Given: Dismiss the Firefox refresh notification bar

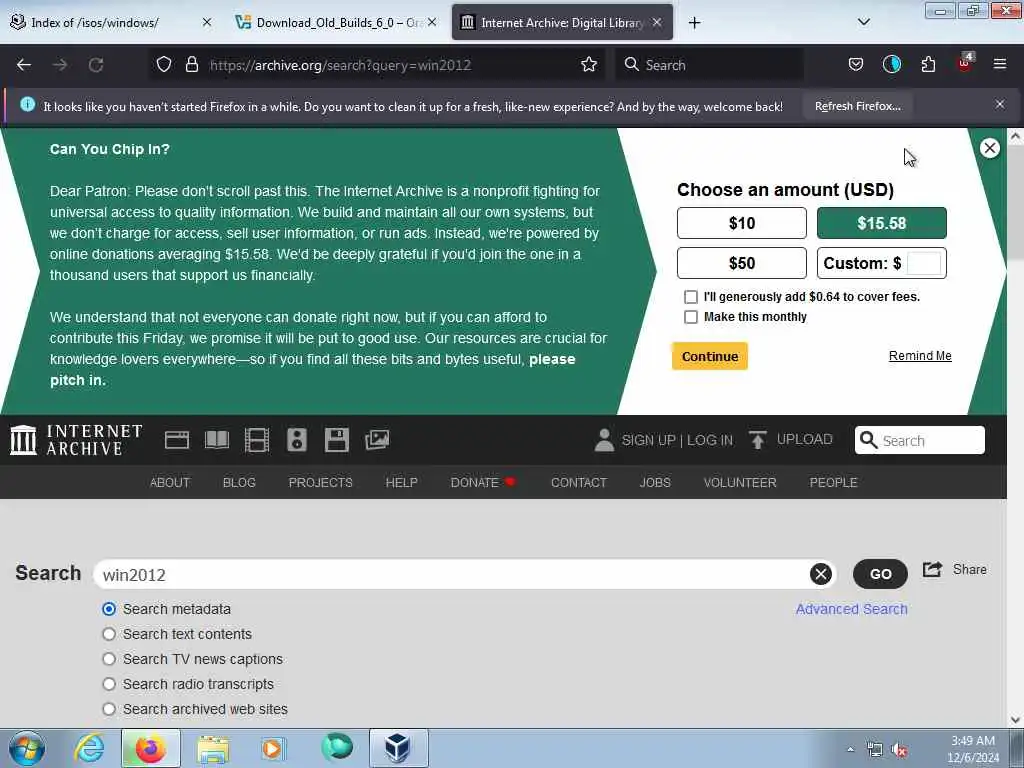Looking at the screenshot, I should [x=1000, y=104].
